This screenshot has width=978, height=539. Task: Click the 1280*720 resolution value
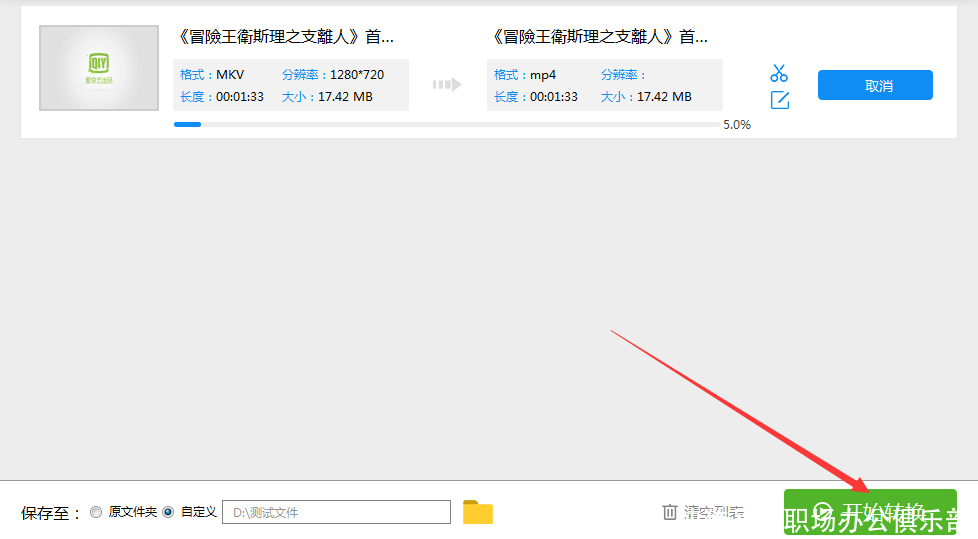click(x=357, y=75)
